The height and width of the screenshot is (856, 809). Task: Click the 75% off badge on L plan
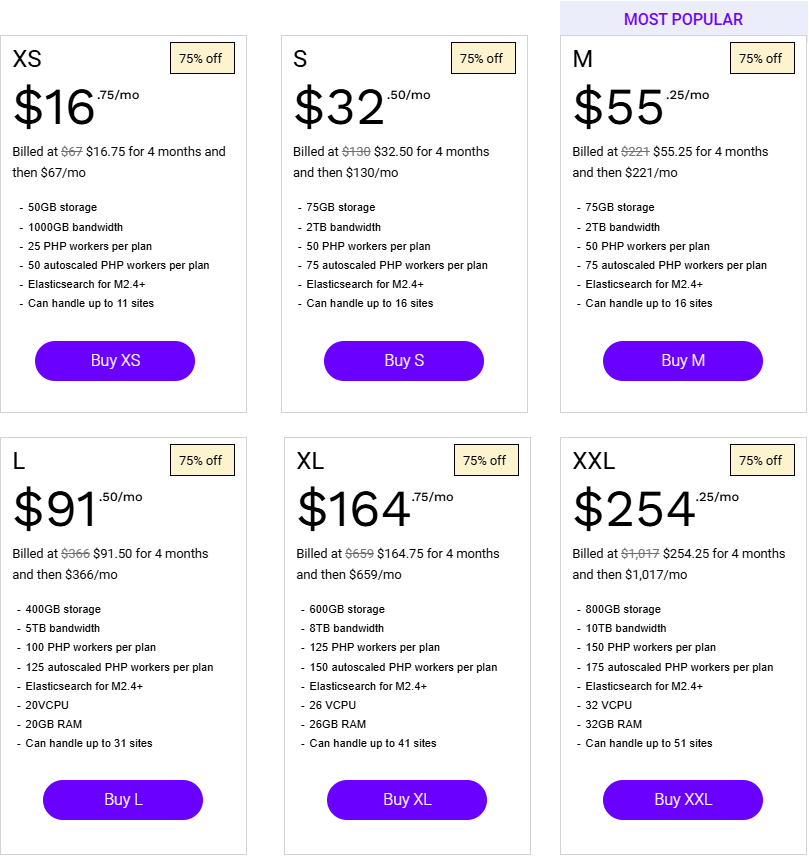[202, 461]
